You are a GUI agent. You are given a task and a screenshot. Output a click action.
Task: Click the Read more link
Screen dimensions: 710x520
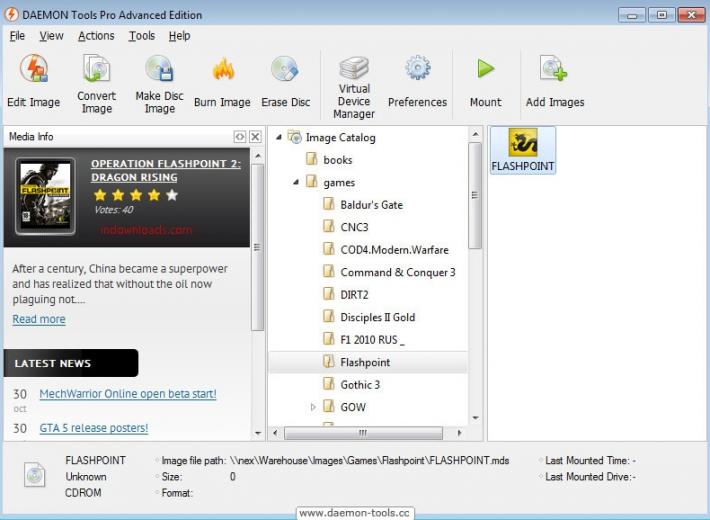[39, 319]
